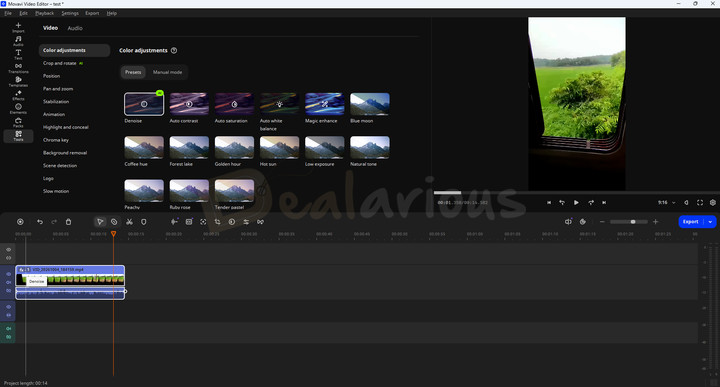
Task: Open the Chroma key tool
Action: pos(56,140)
